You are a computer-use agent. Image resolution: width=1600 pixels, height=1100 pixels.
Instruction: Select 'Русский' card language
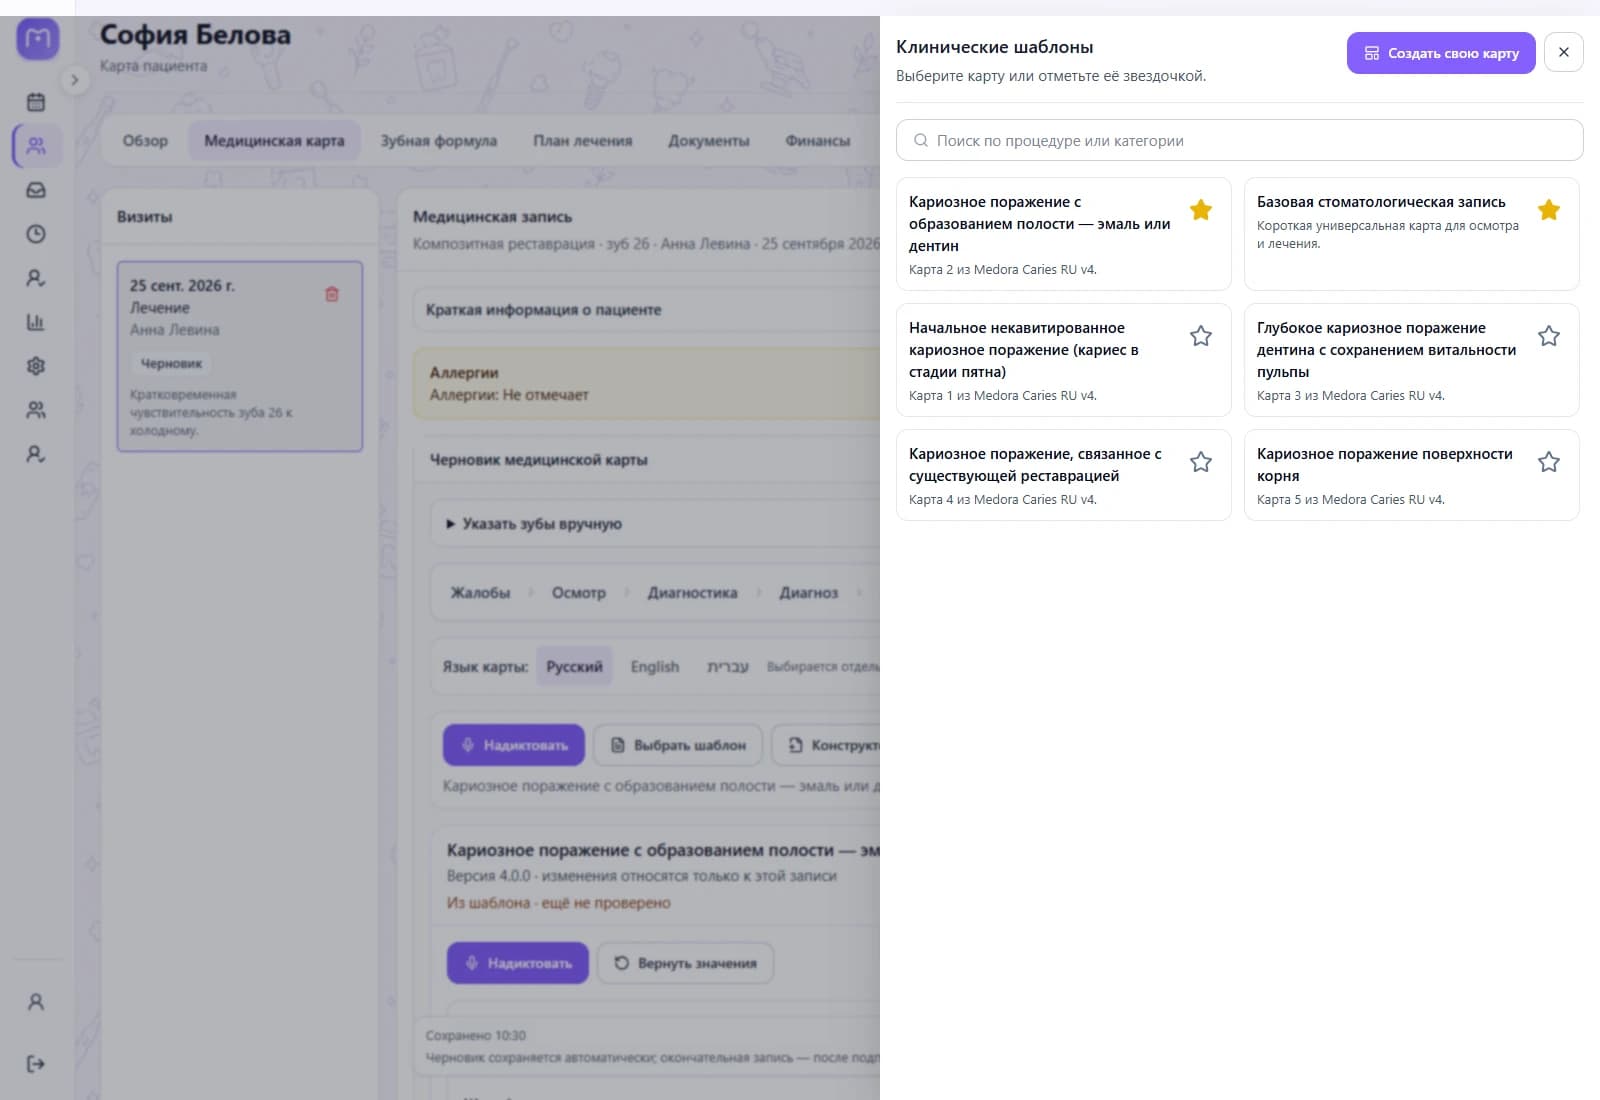(574, 667)
